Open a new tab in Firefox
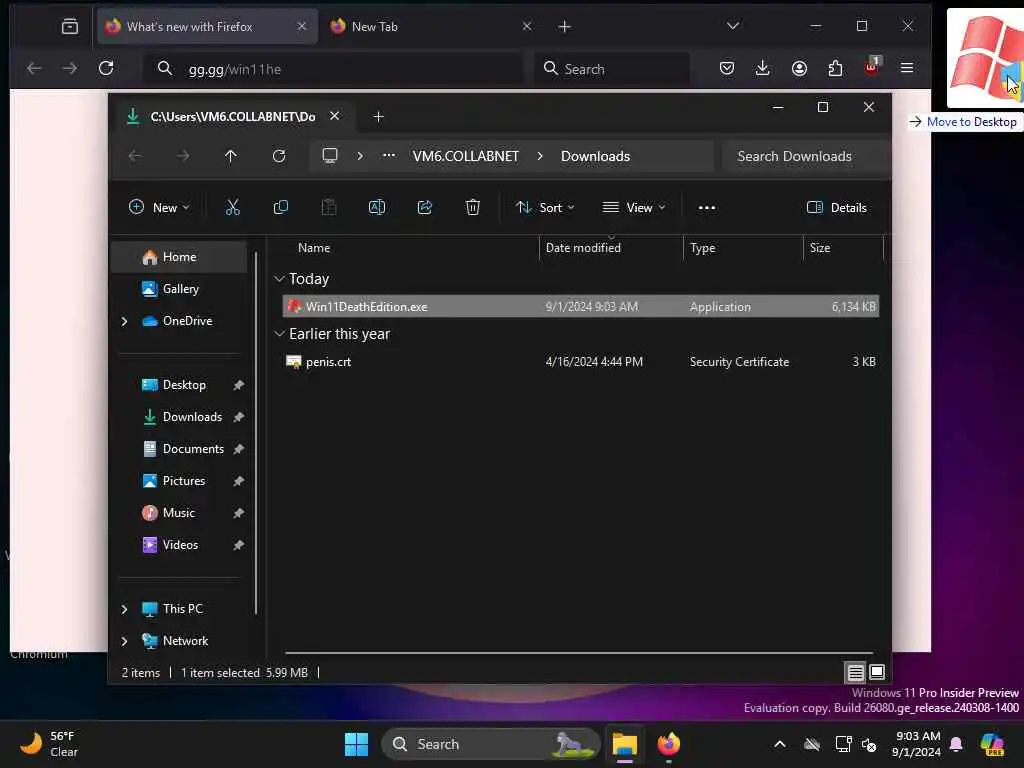The image size is (1024, 768). (x=565, y=26)
